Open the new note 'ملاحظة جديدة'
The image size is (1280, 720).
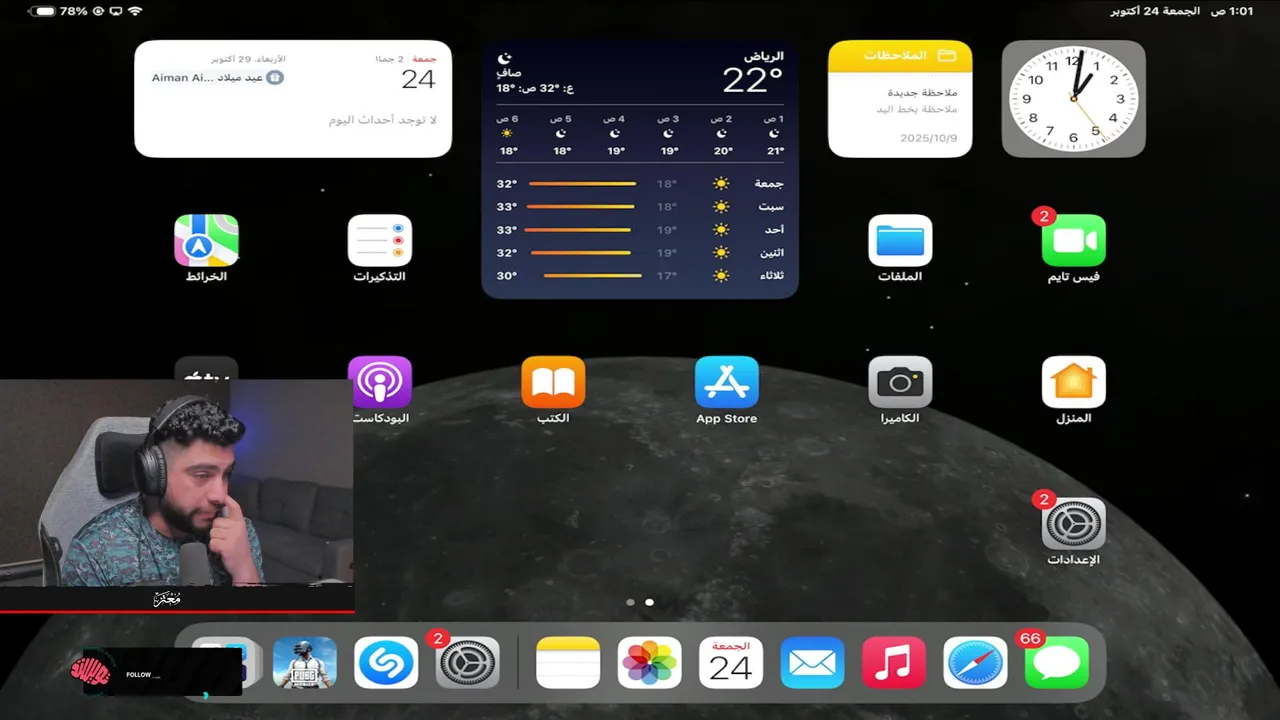923,92
